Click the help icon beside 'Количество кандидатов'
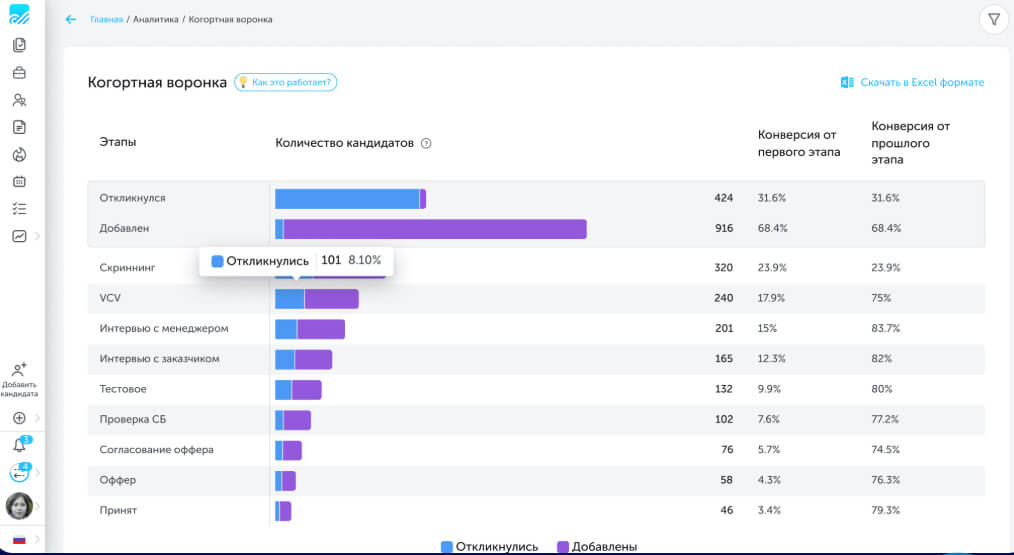 point(426,143)
